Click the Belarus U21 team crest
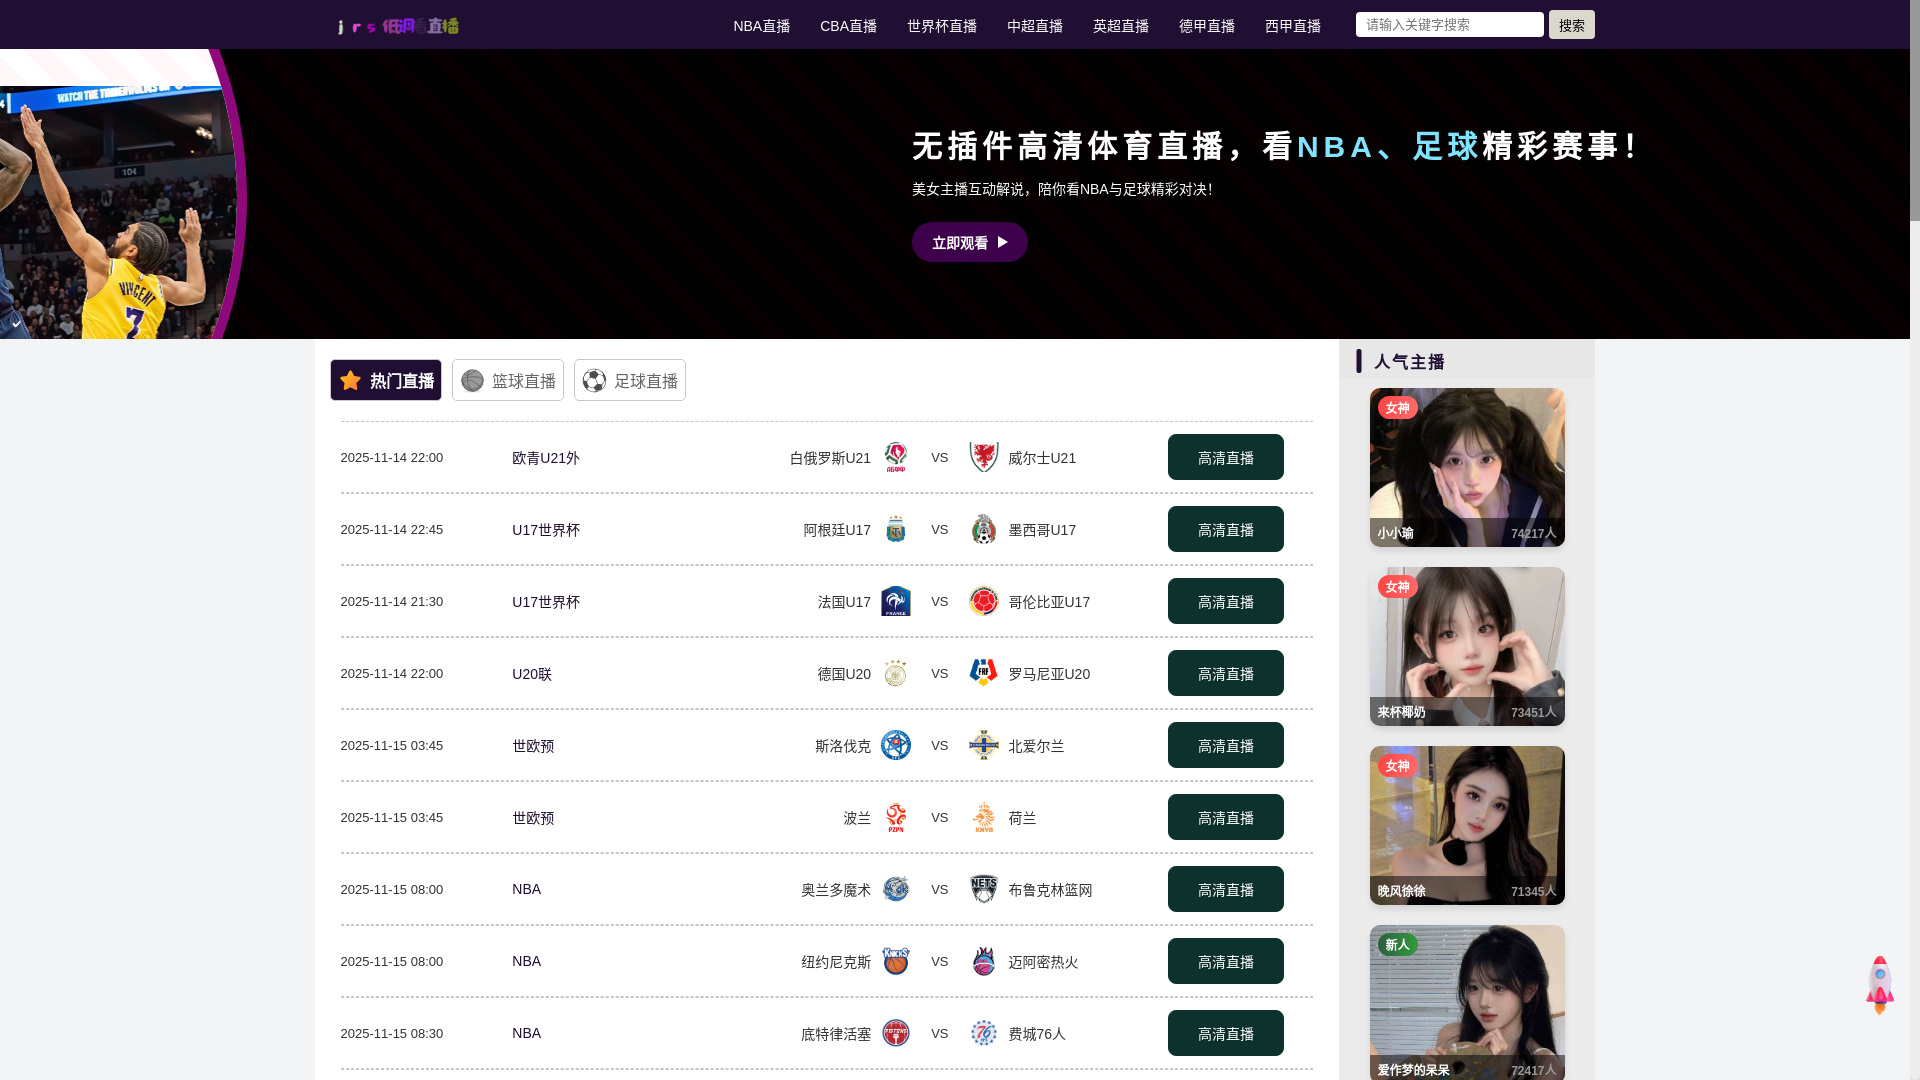This screenshot has height=1080, width=1920. [x=896, y=457]
